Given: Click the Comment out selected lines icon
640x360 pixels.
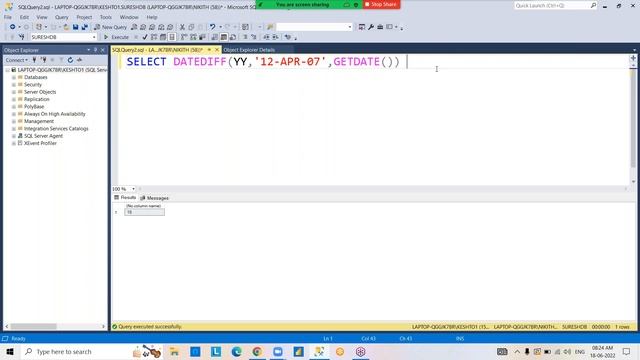Looking at the screenshot, I should [x=245, y=37].
